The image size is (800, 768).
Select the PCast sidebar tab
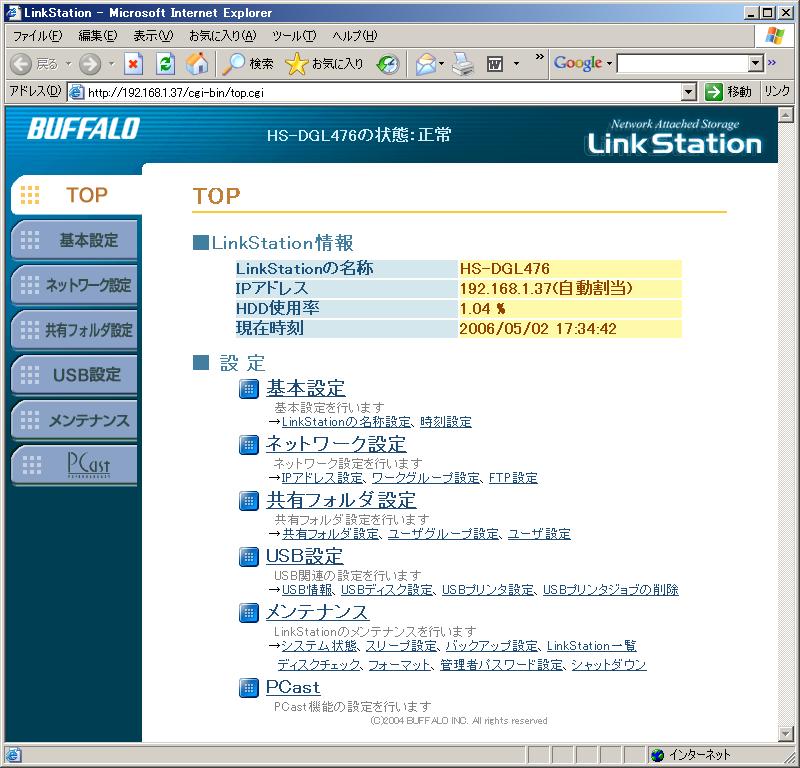(74, 465)
